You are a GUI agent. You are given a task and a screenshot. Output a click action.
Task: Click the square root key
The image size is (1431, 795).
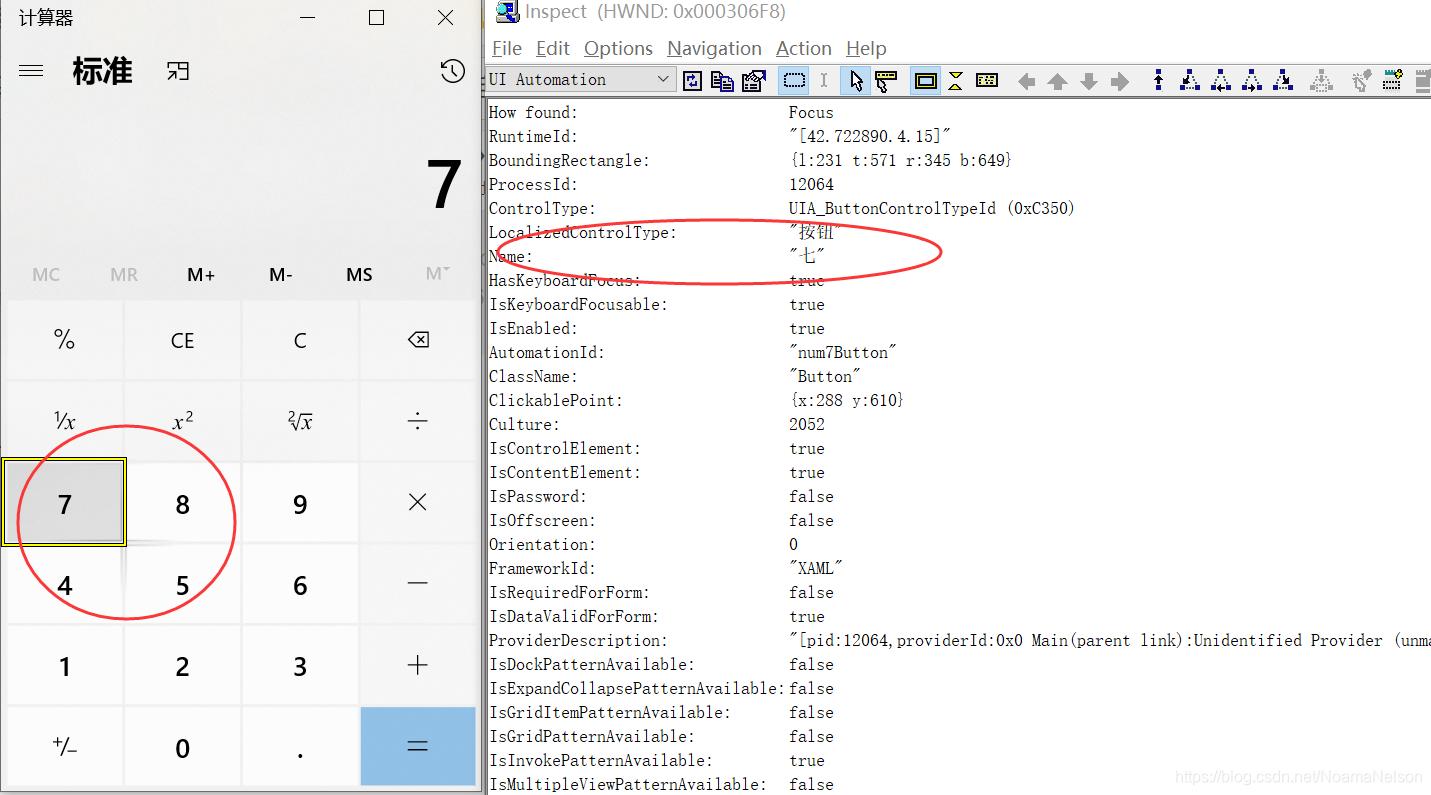(x=300, y=421)
